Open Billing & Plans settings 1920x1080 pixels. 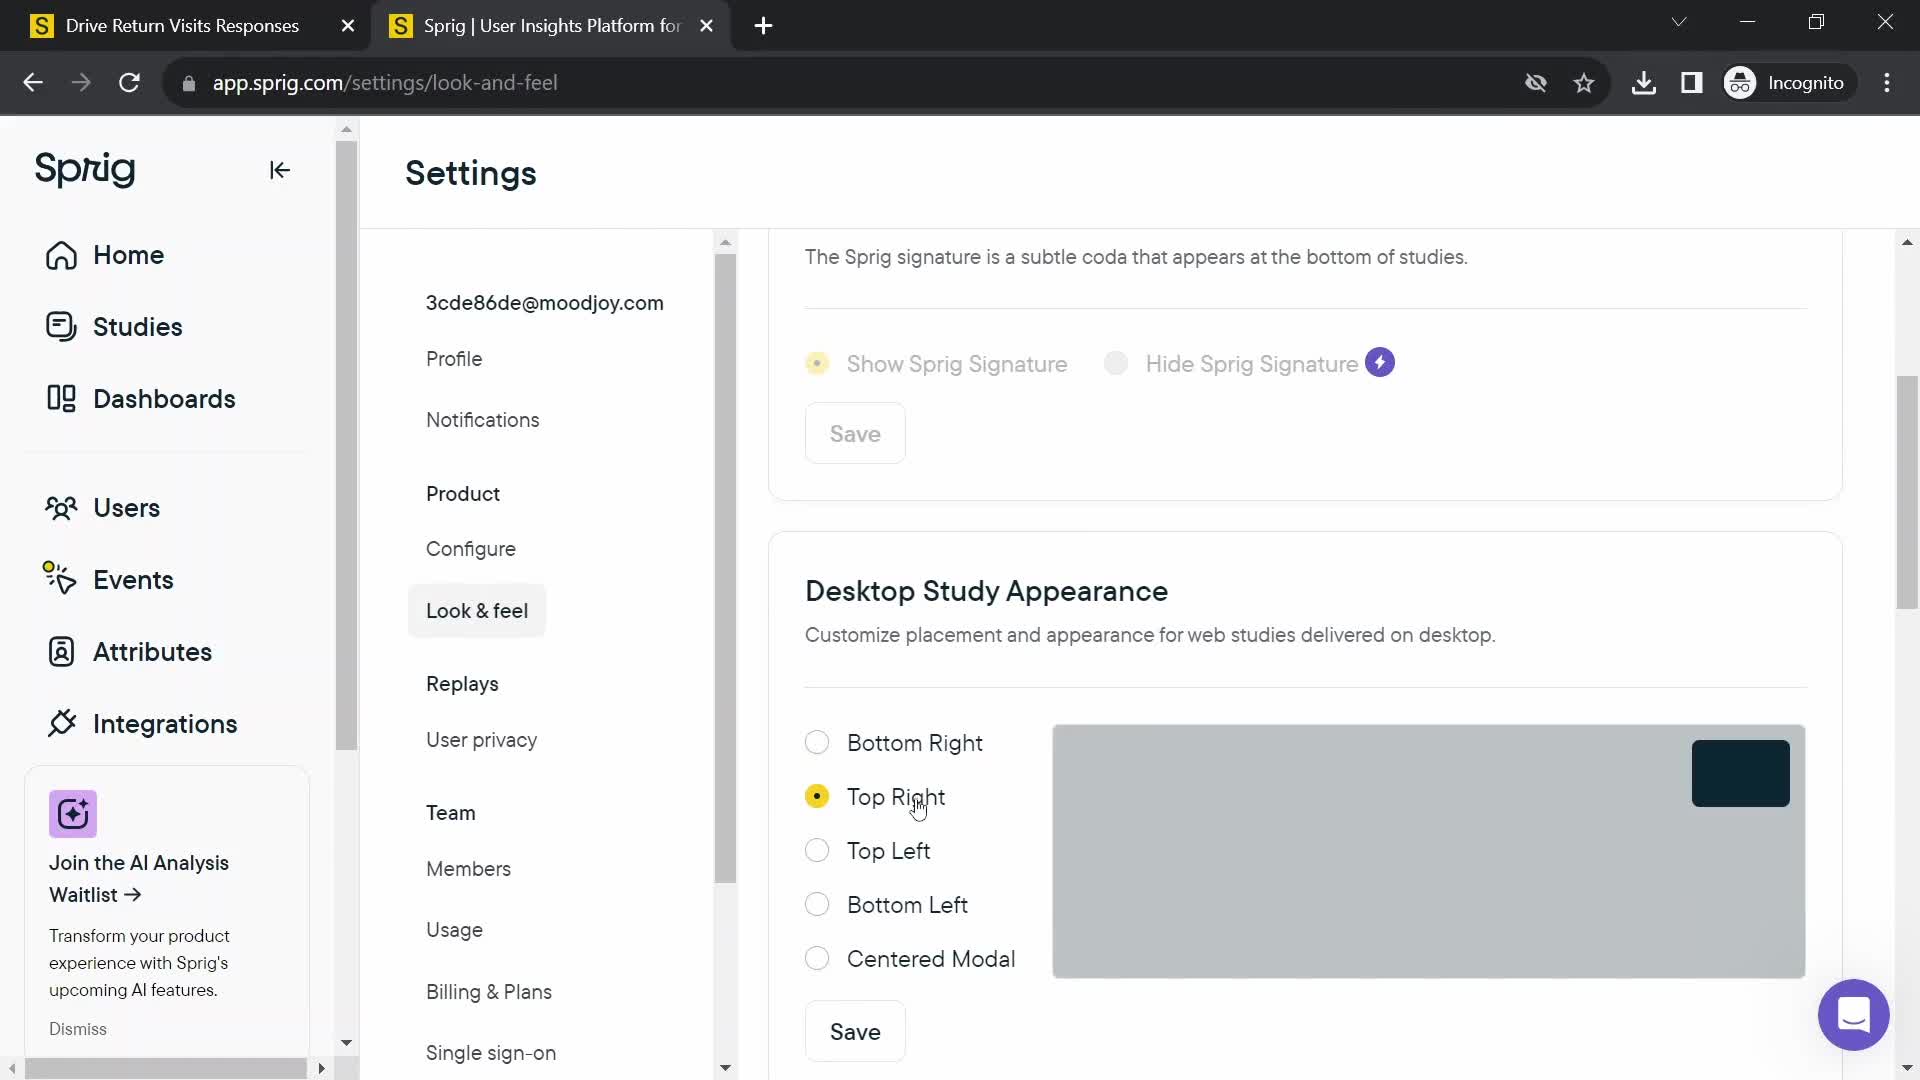(489, 992)
